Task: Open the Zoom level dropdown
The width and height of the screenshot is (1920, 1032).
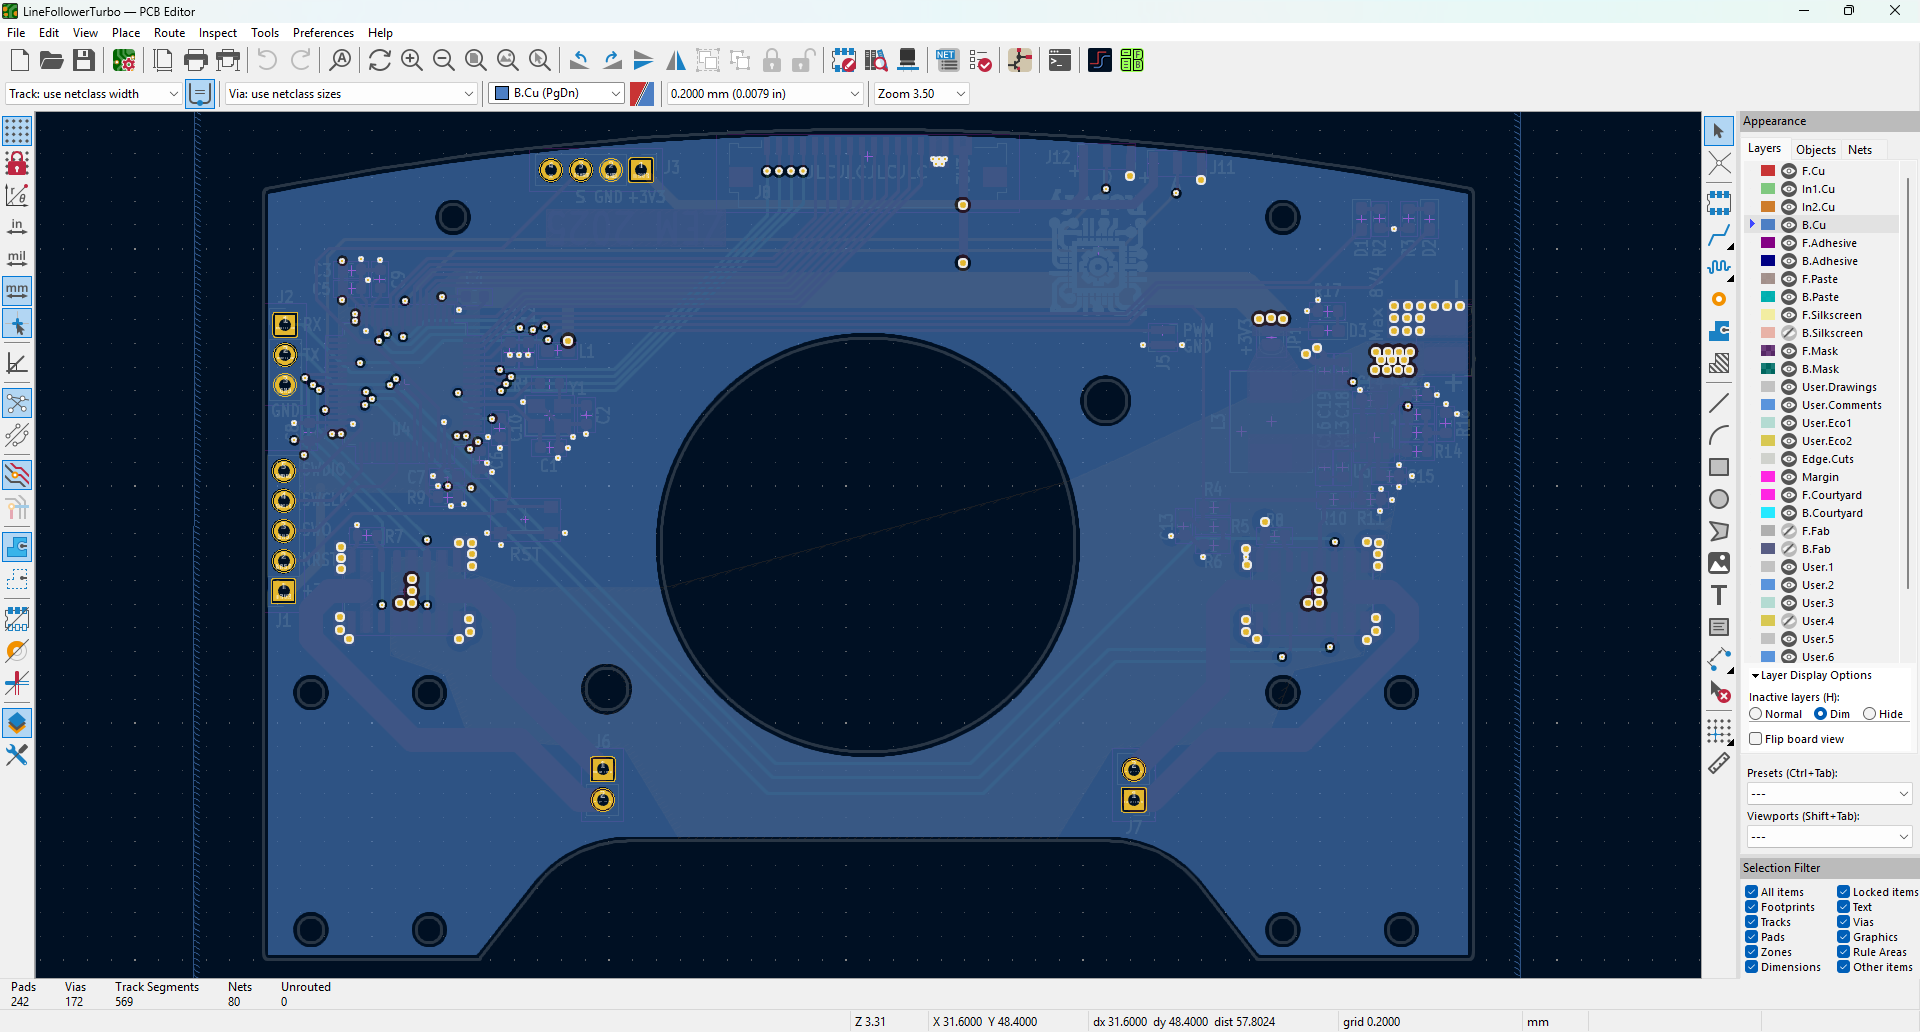Action: [x=922, y=94]
